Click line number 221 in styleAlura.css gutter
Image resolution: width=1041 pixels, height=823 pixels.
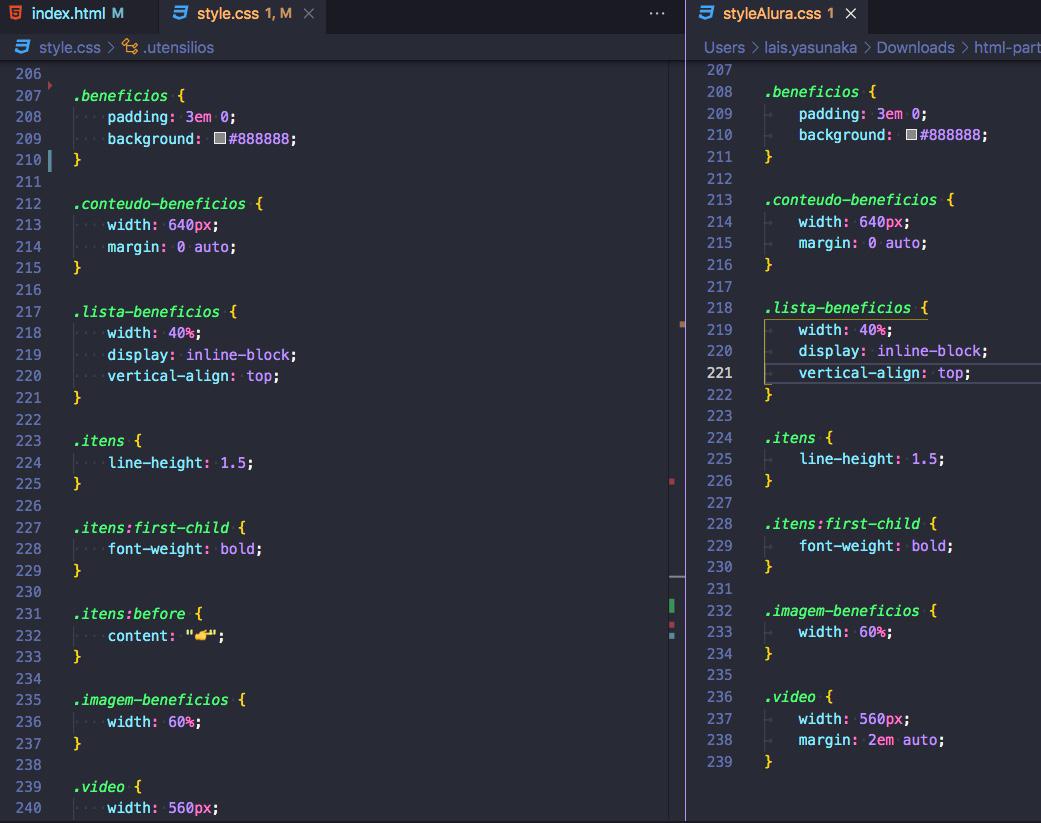point(720,373)
